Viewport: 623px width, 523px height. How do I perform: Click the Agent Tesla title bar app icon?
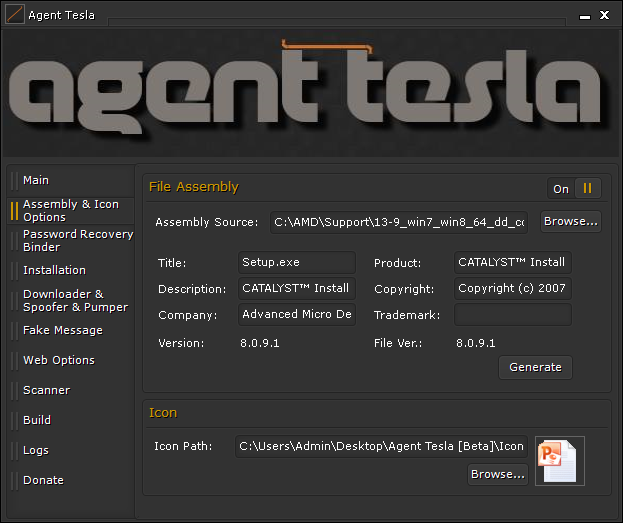15,14
